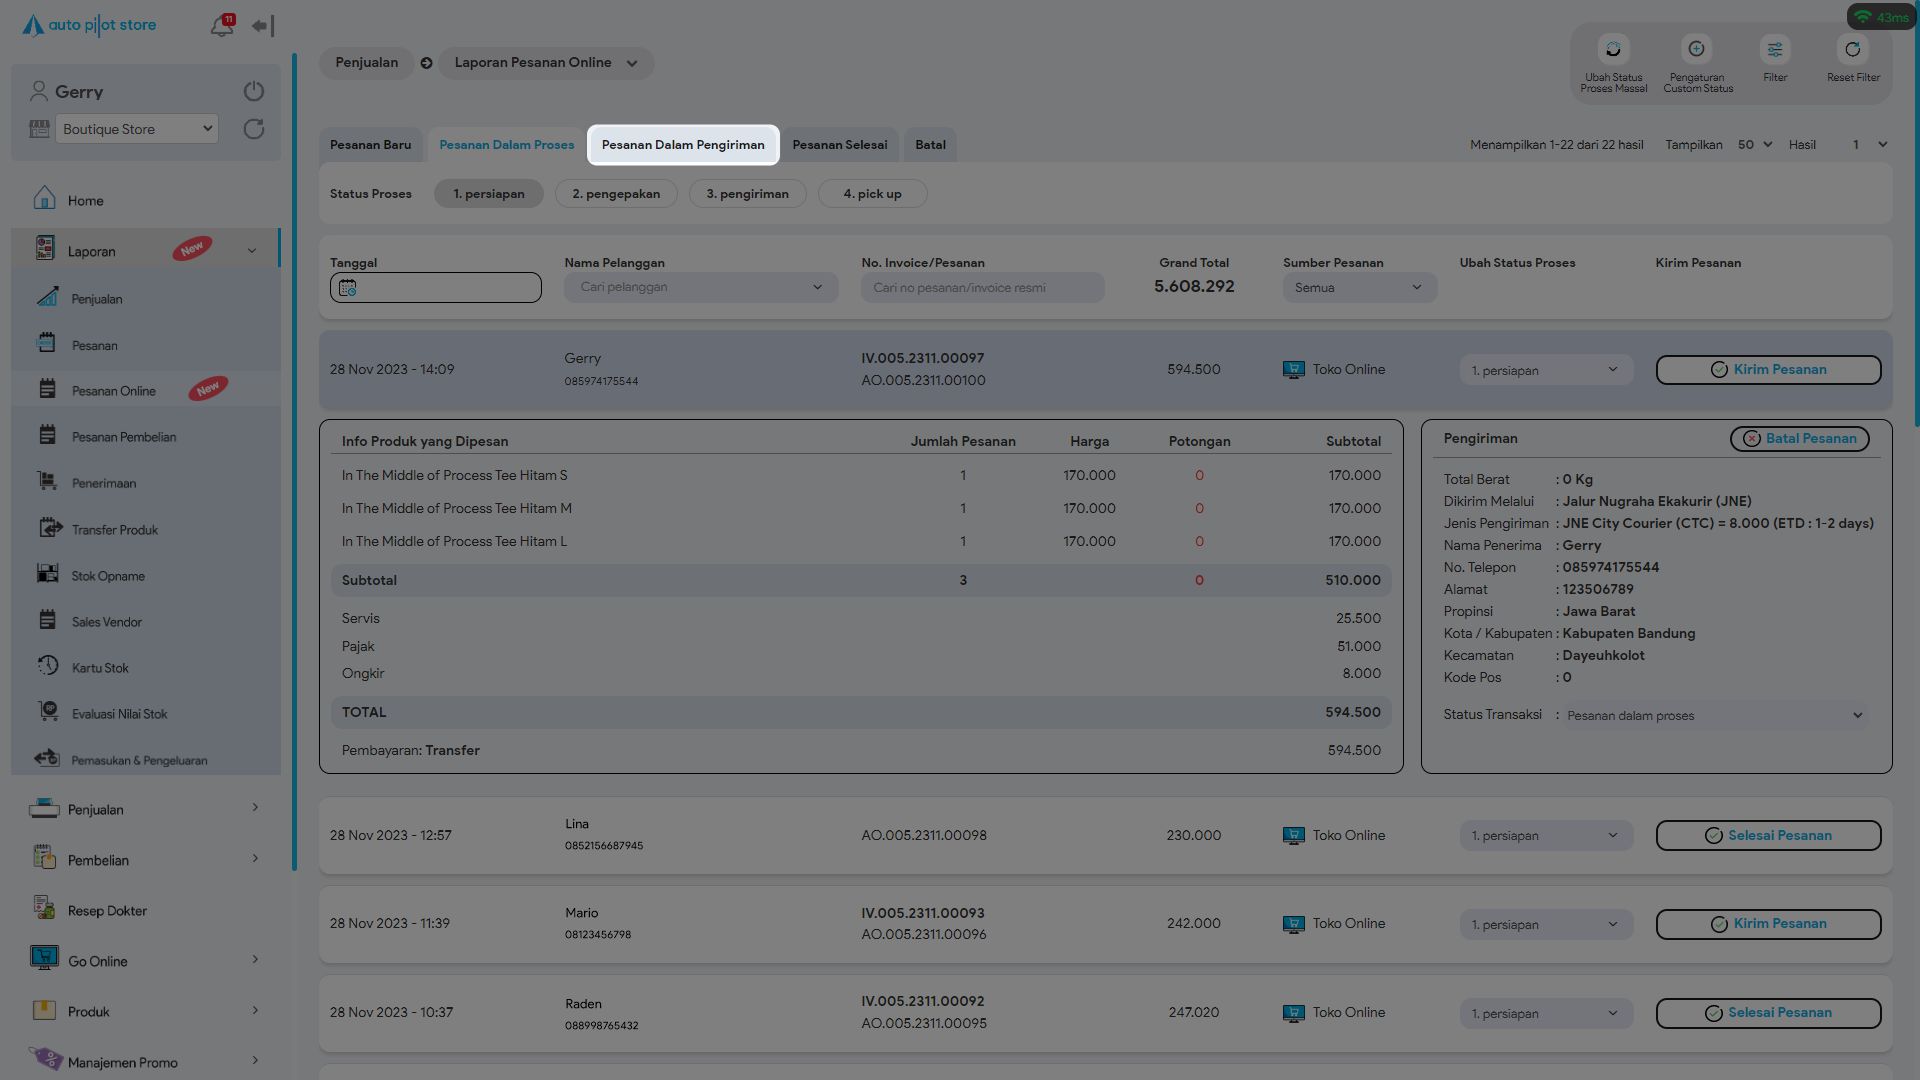Viewport: 1920px width, 1080px height.
Task: Click Kirim Pesanan for Gerry's order
Action: click(1768, 370)
